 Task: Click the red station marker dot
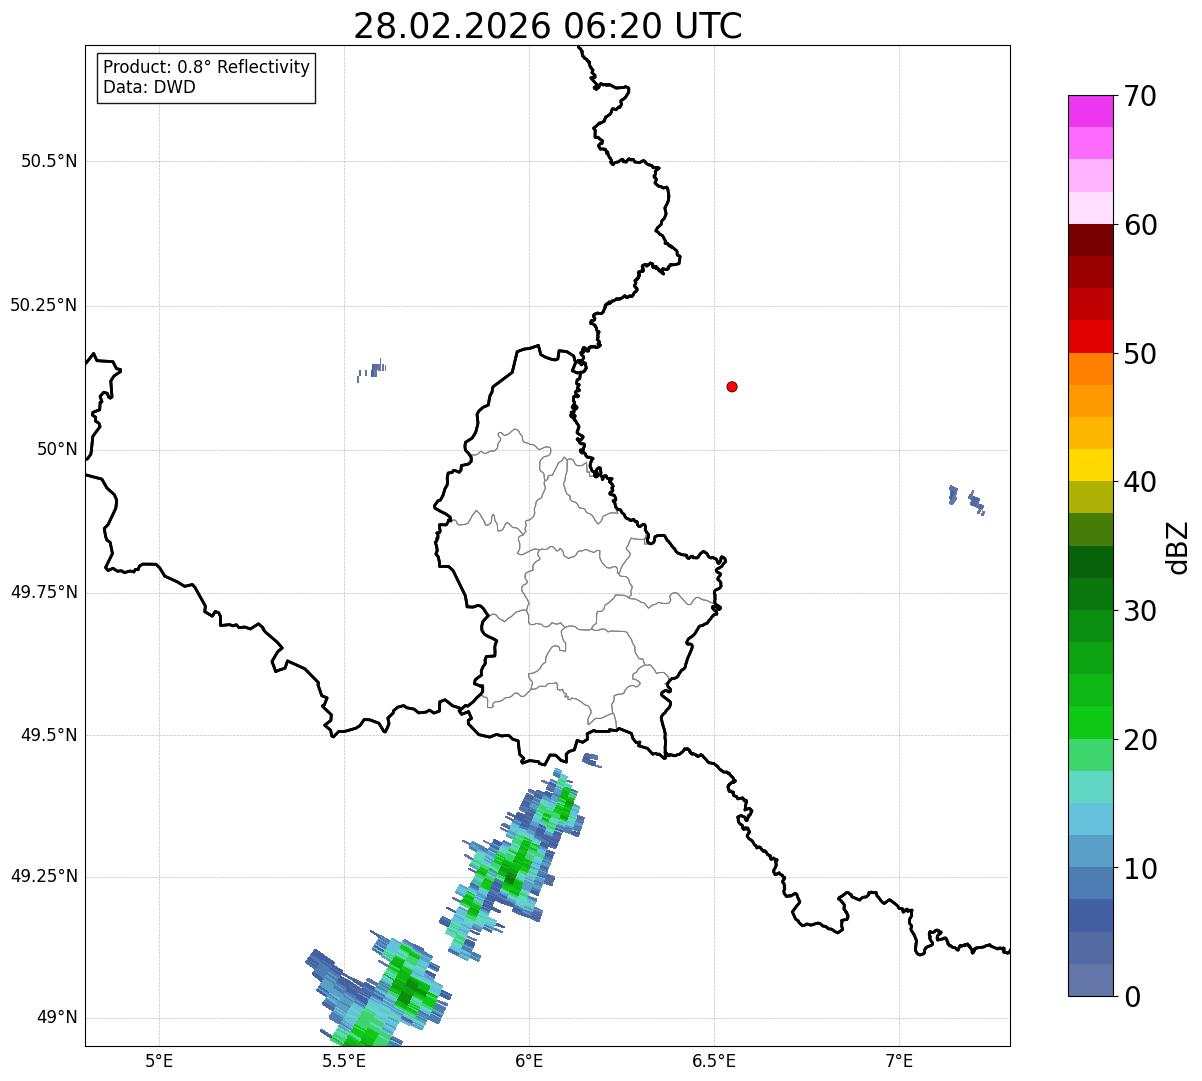click(732, 386)
